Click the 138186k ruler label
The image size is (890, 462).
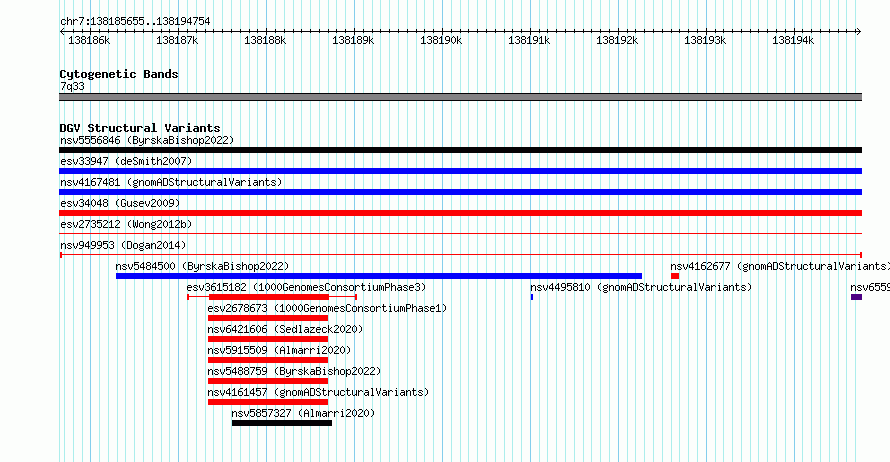[x=89, y=41]
